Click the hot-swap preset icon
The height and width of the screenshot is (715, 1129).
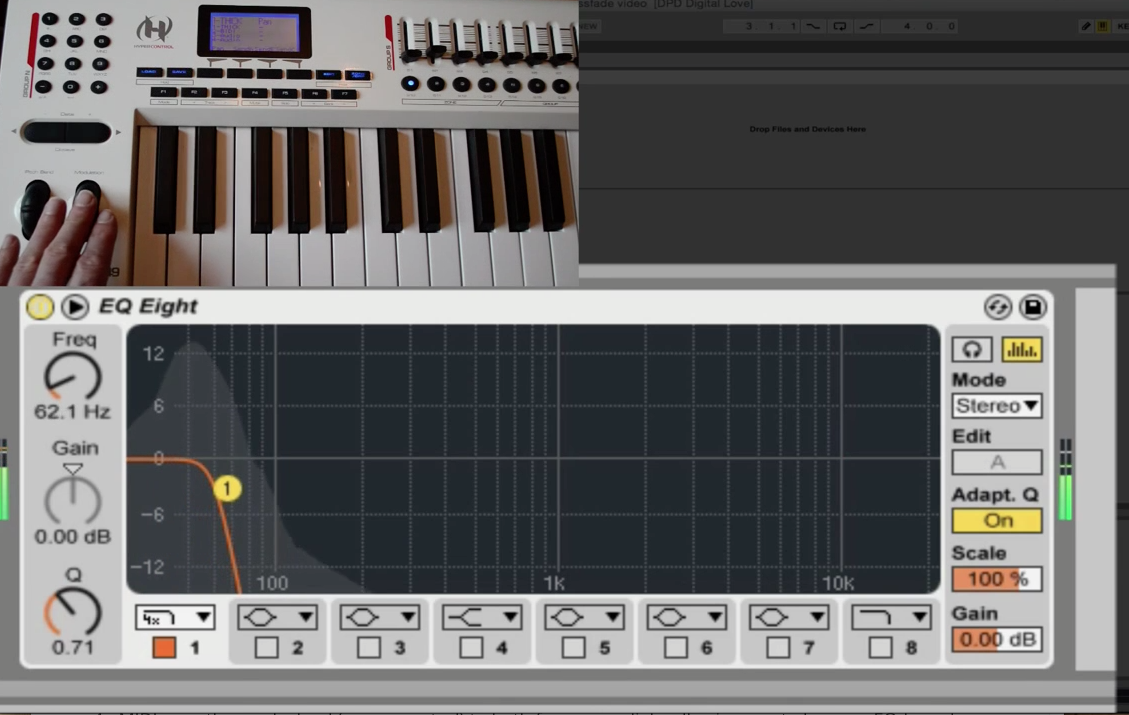[x=997, y=307]
